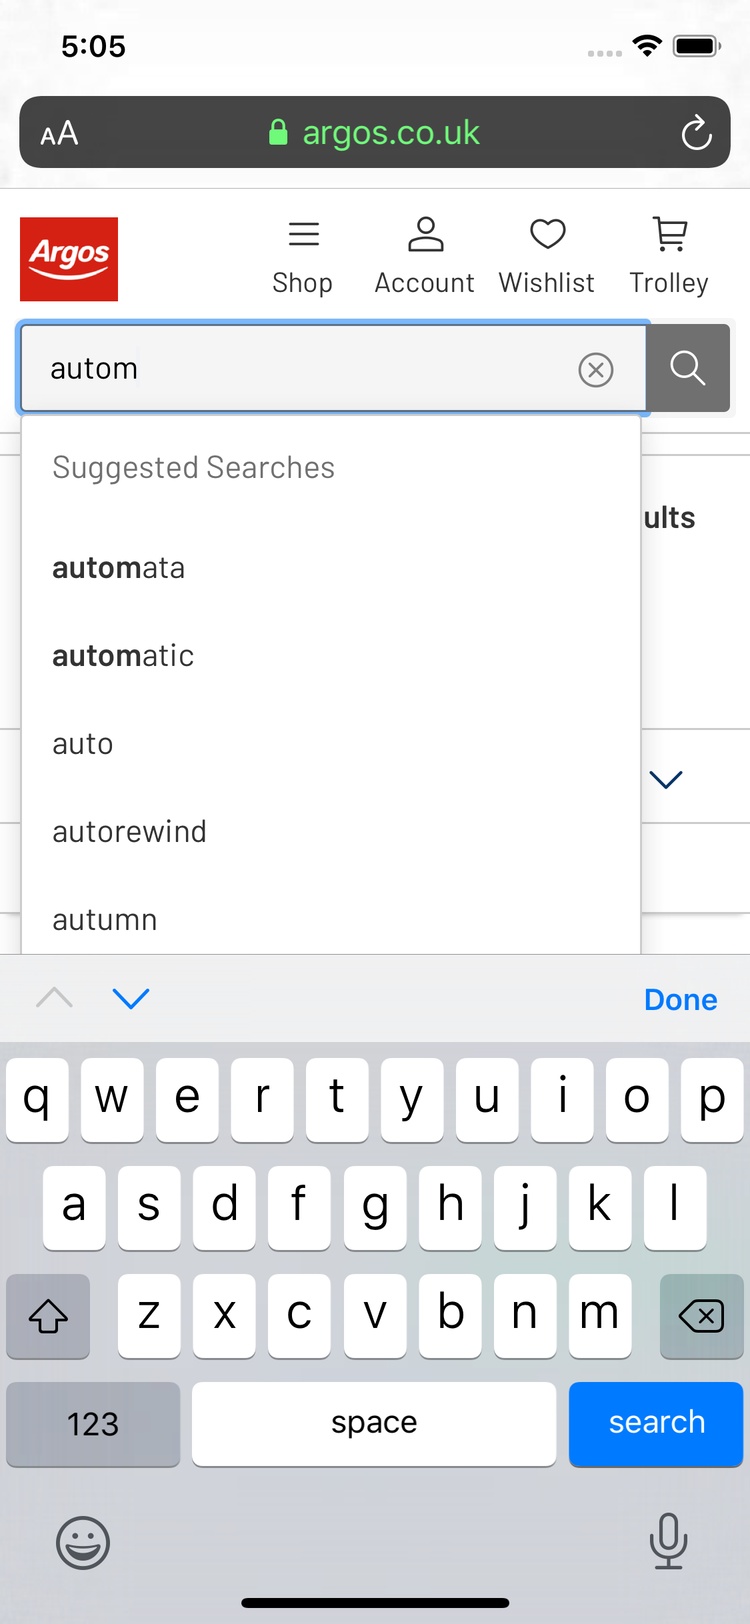Open the Trolley cart icon

(x=669, y=258)
